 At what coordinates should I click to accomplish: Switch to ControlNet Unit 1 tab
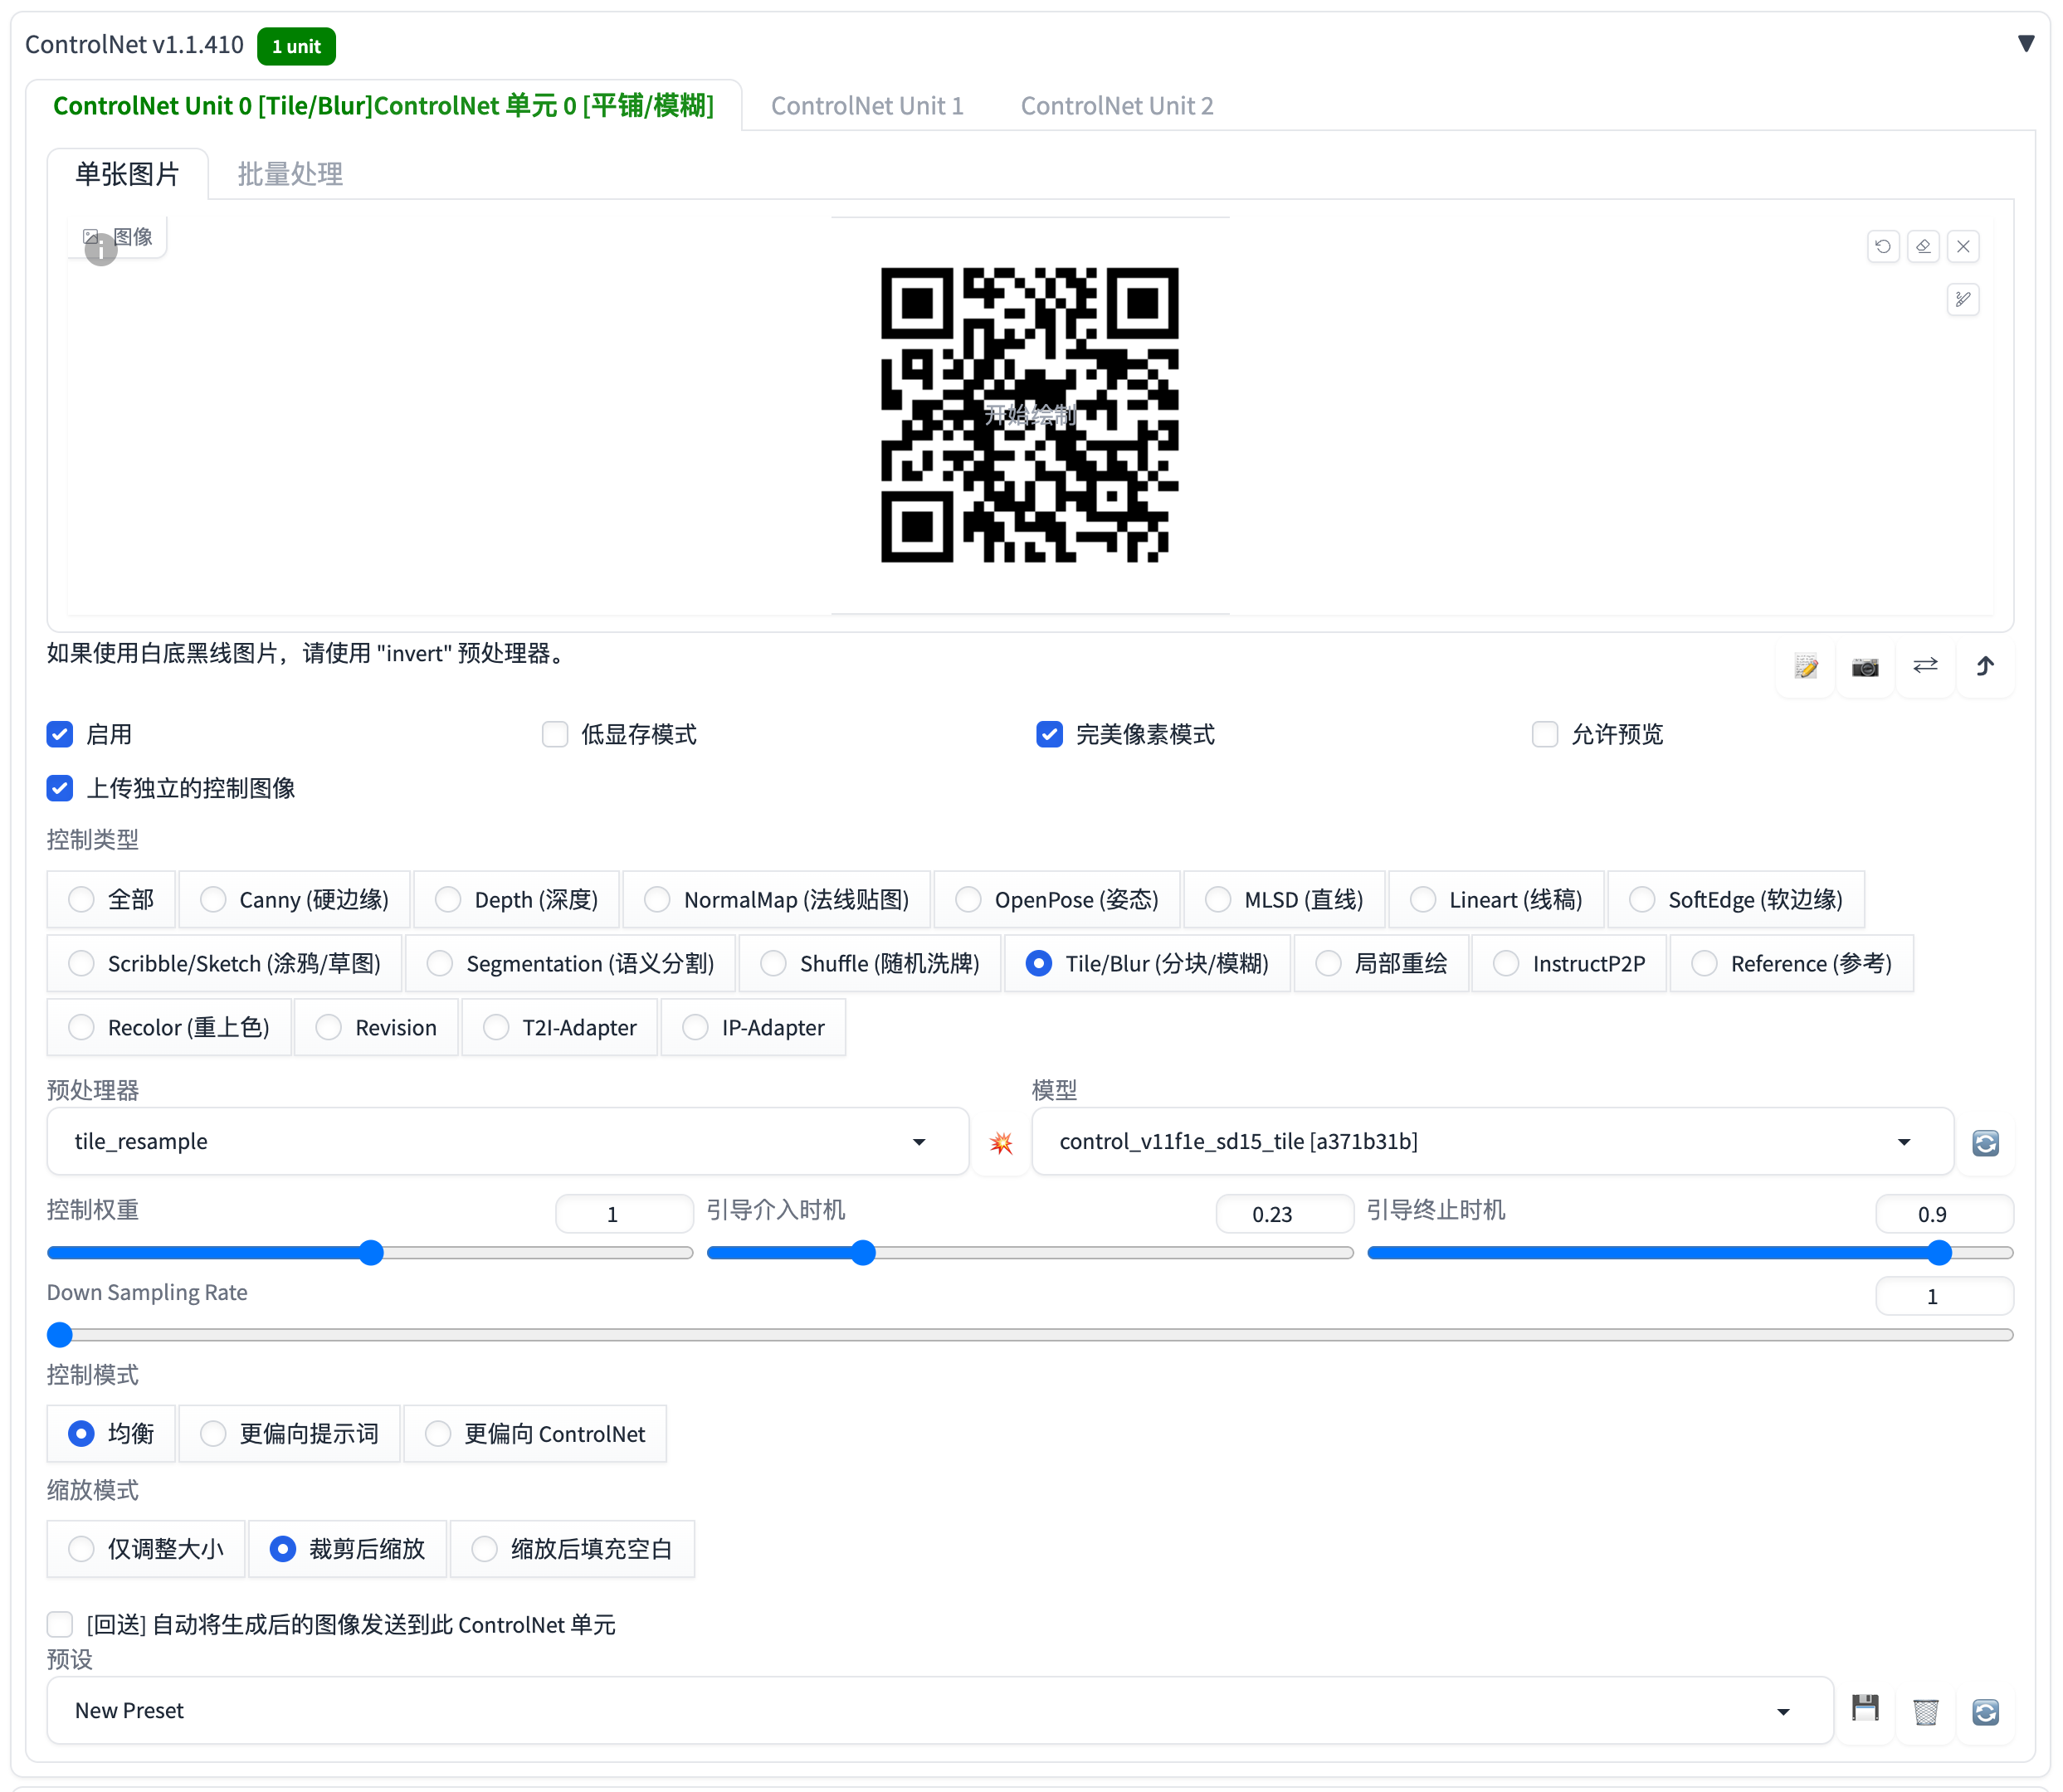pos(866,106)
